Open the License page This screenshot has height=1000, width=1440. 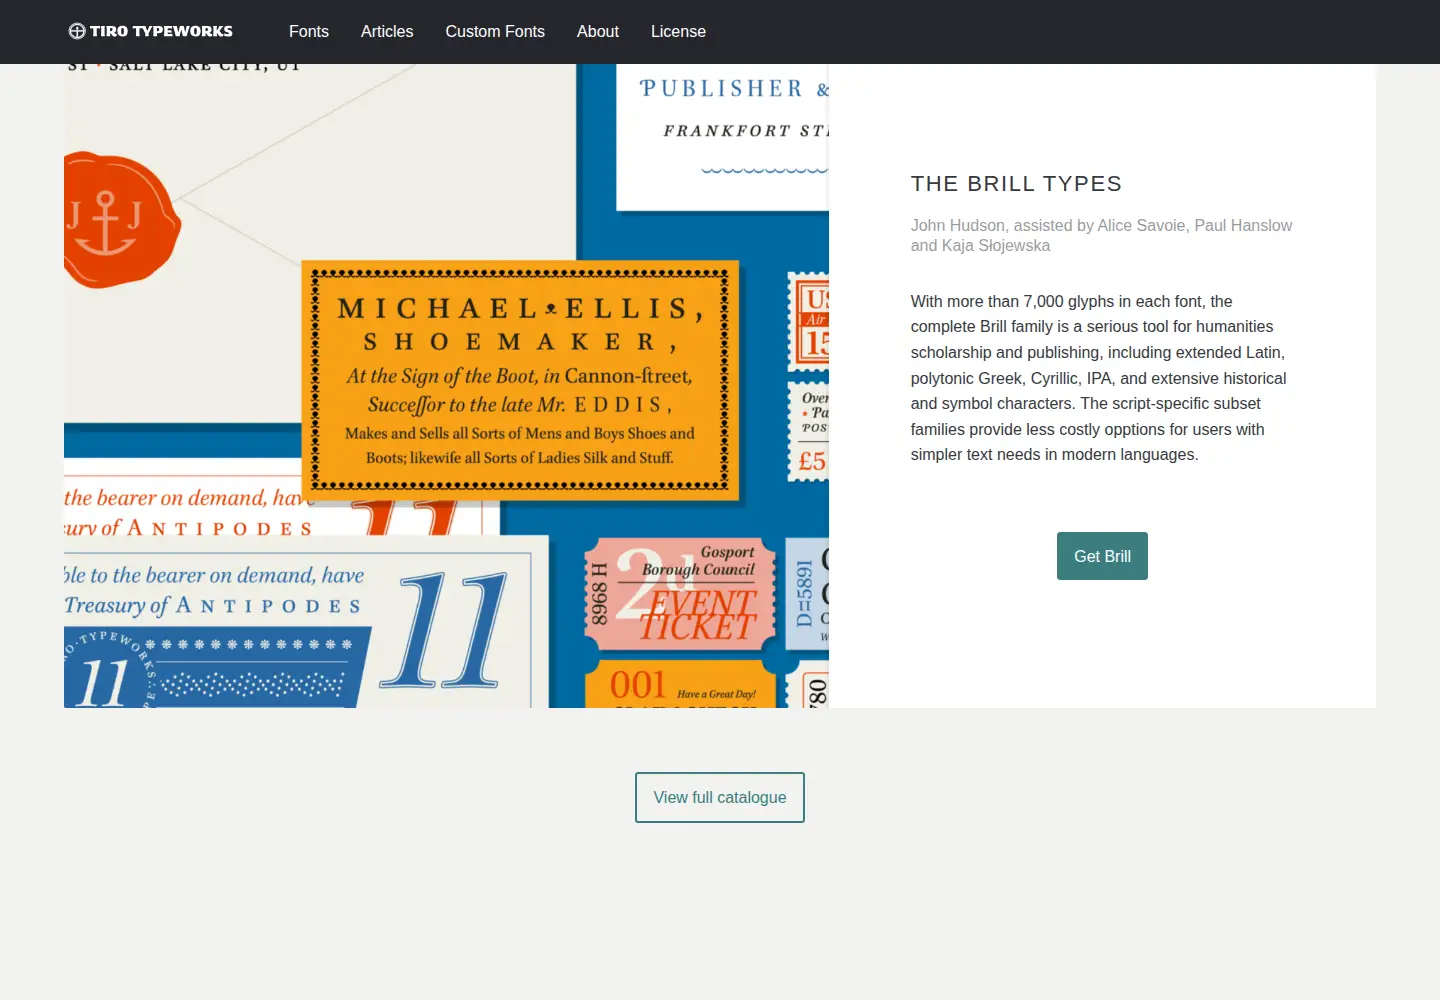click(678, 32)
